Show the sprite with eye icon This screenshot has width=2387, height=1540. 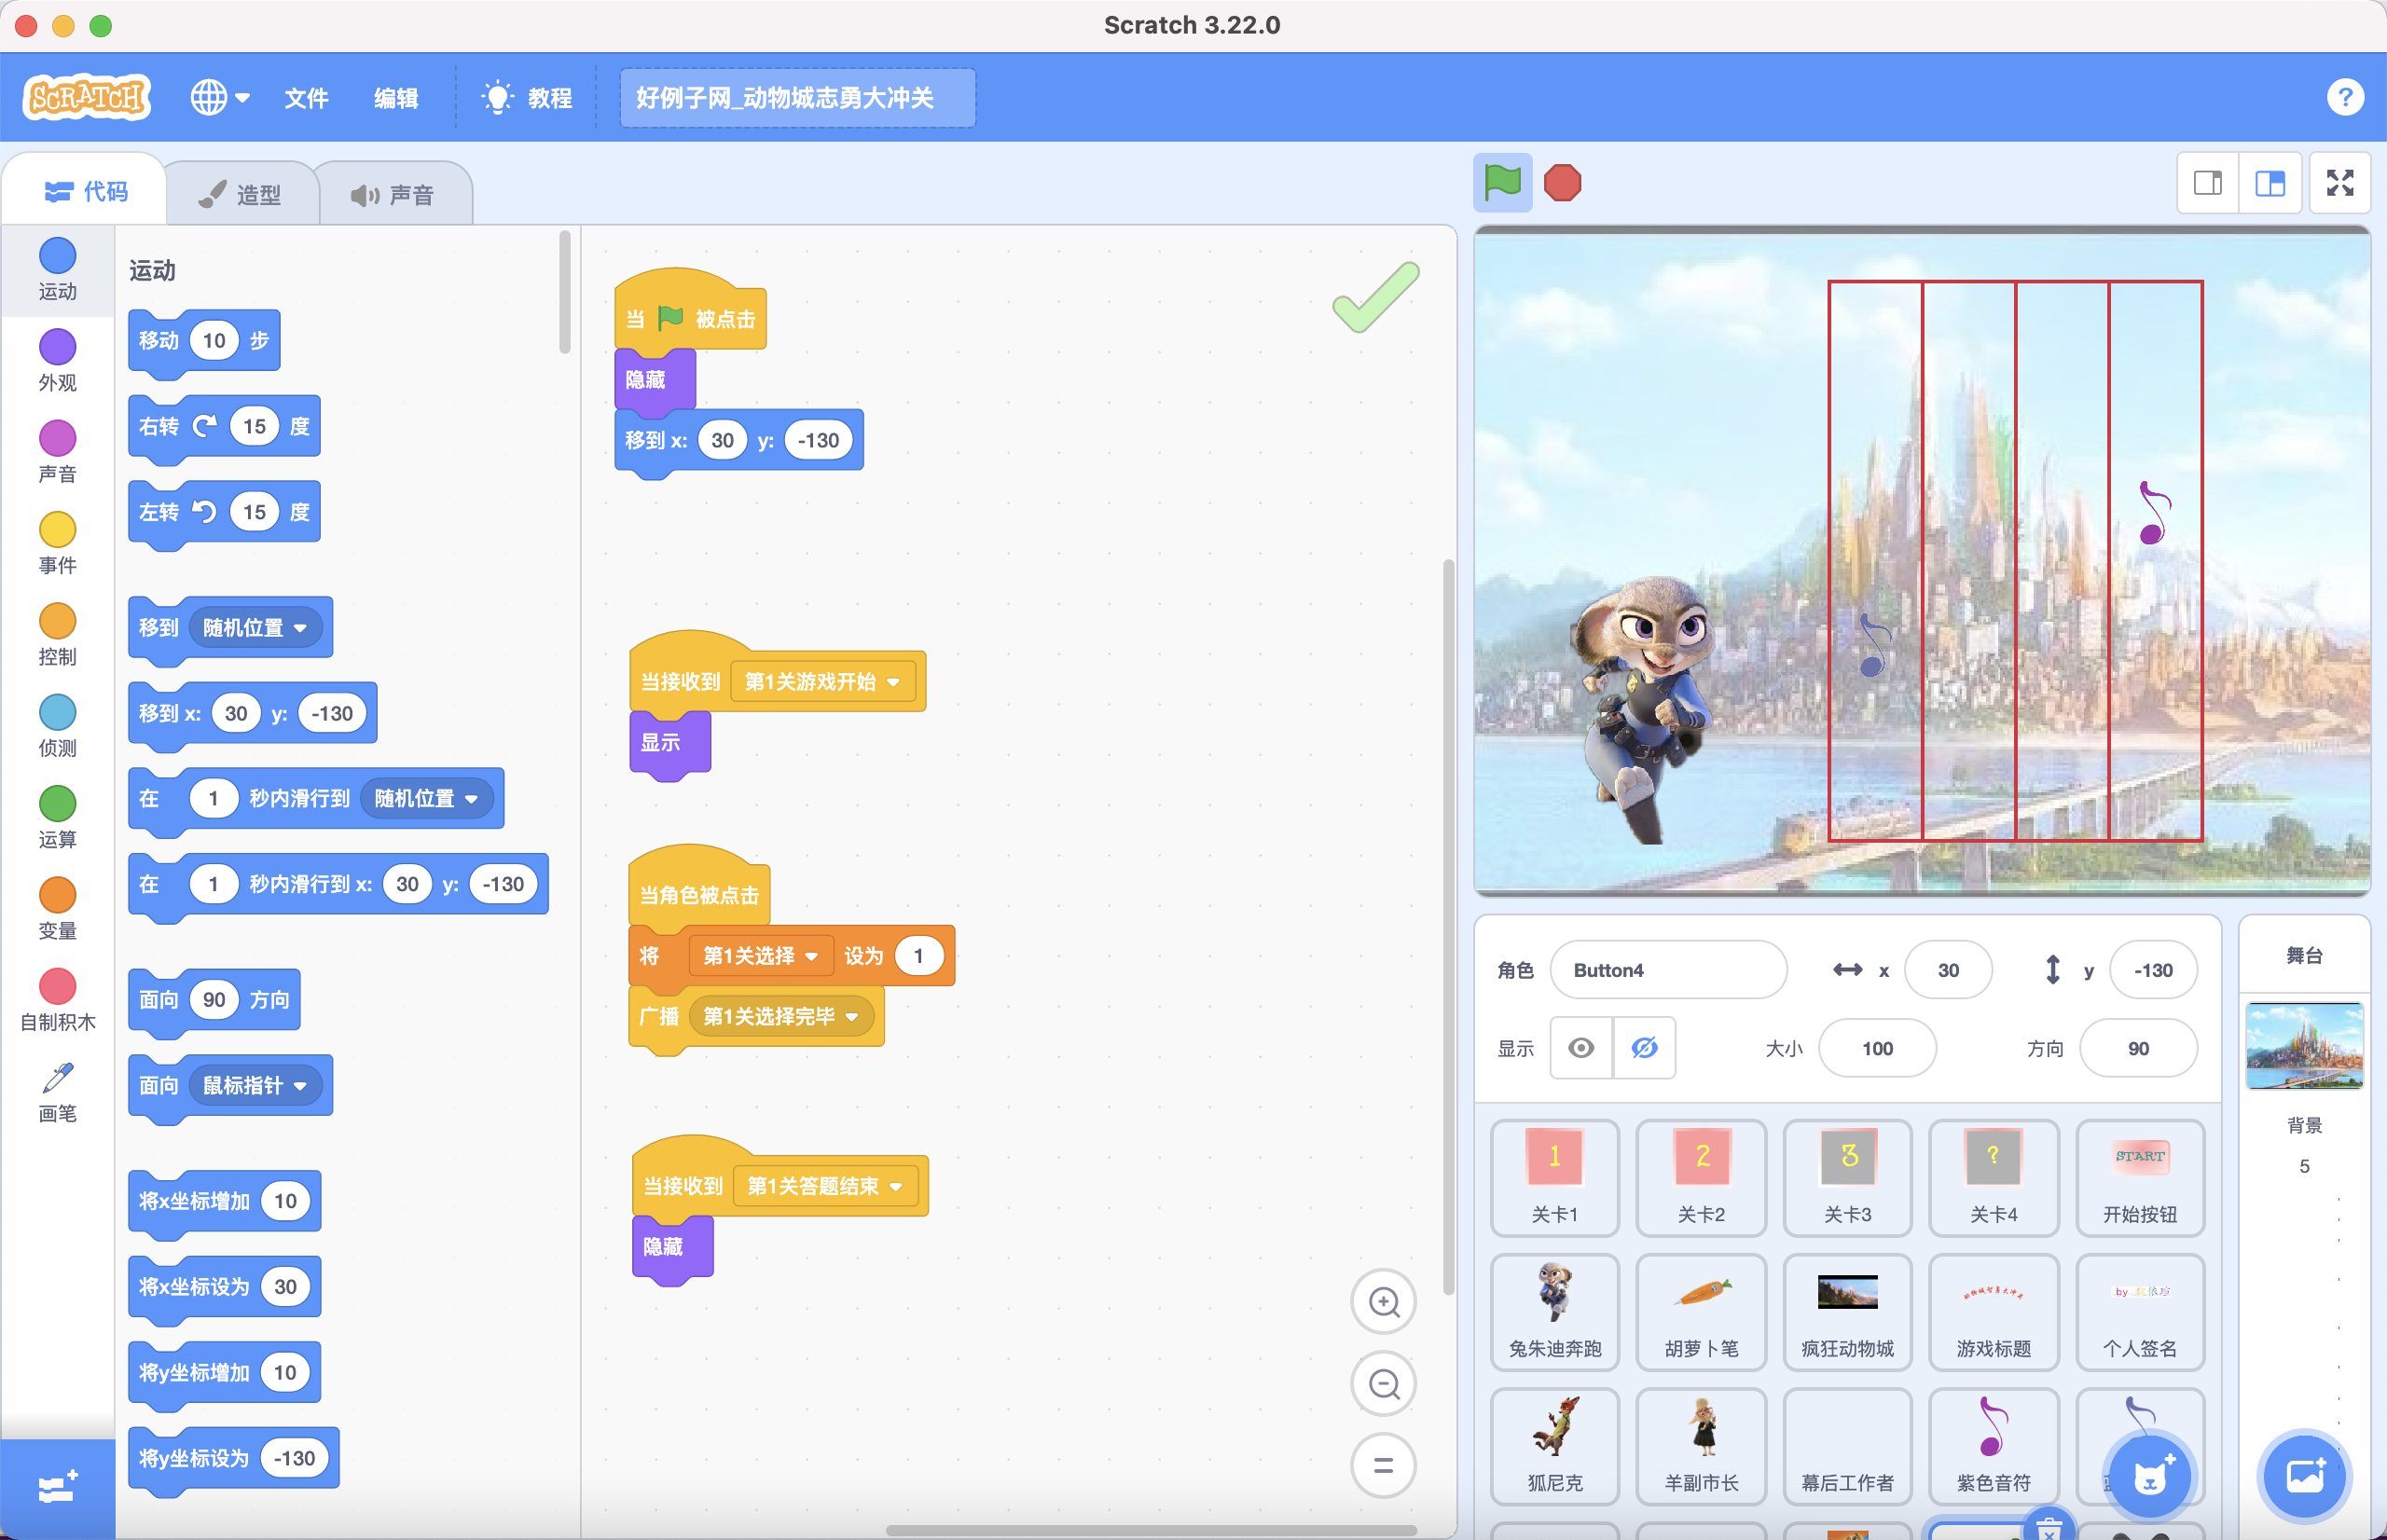click(1581, 1048)
